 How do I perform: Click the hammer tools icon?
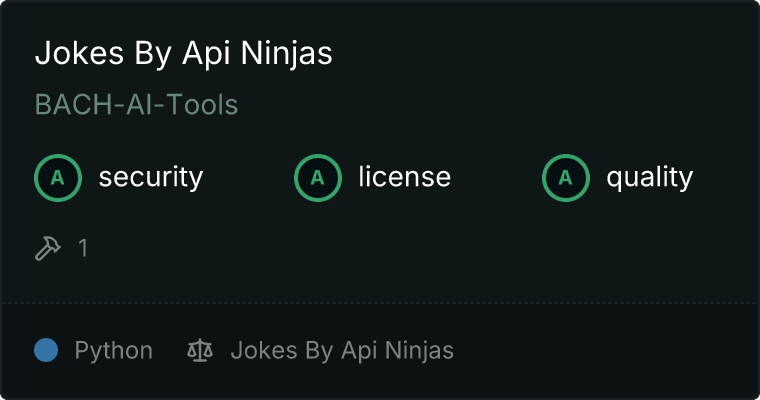[x=47, y=248]
